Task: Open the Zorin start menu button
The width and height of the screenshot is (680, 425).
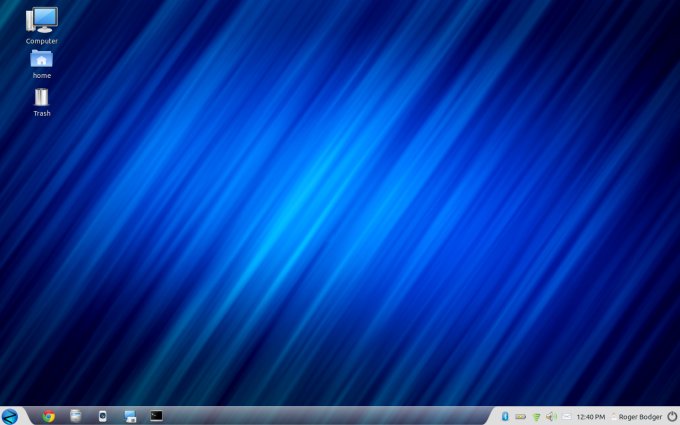Action: coord(10,416)
